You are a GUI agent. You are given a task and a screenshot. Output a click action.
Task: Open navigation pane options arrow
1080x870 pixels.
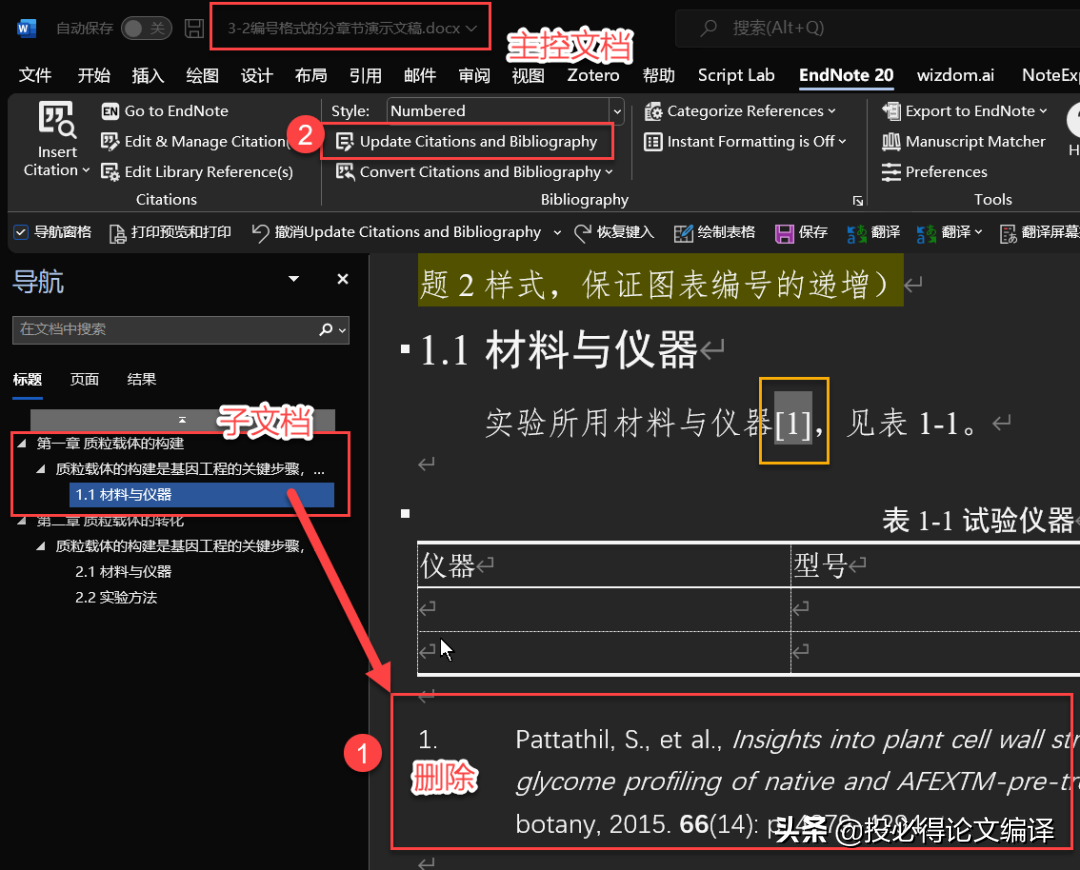click(x=293, y=279)
